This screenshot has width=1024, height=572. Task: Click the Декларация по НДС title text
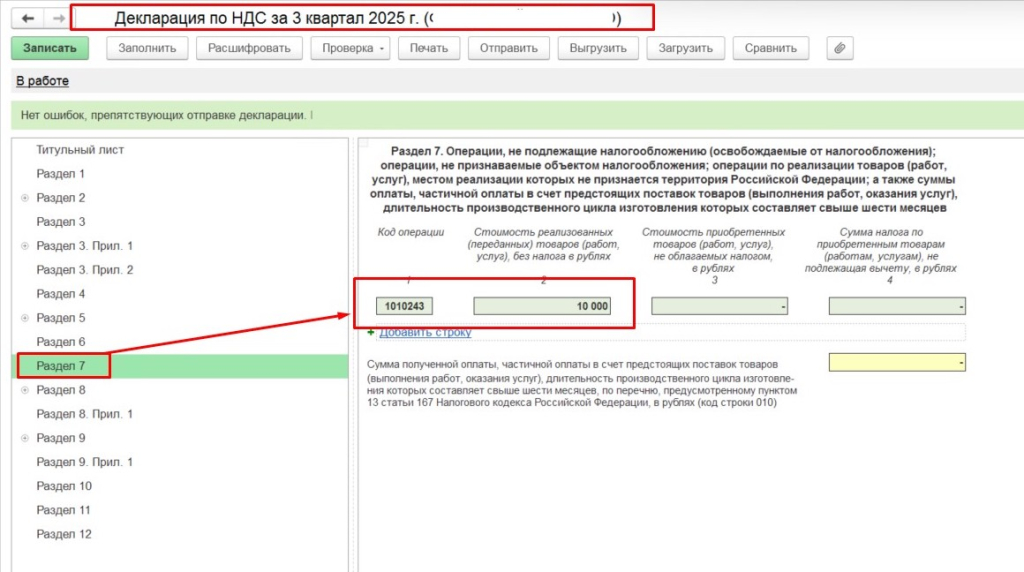(266, 18)
